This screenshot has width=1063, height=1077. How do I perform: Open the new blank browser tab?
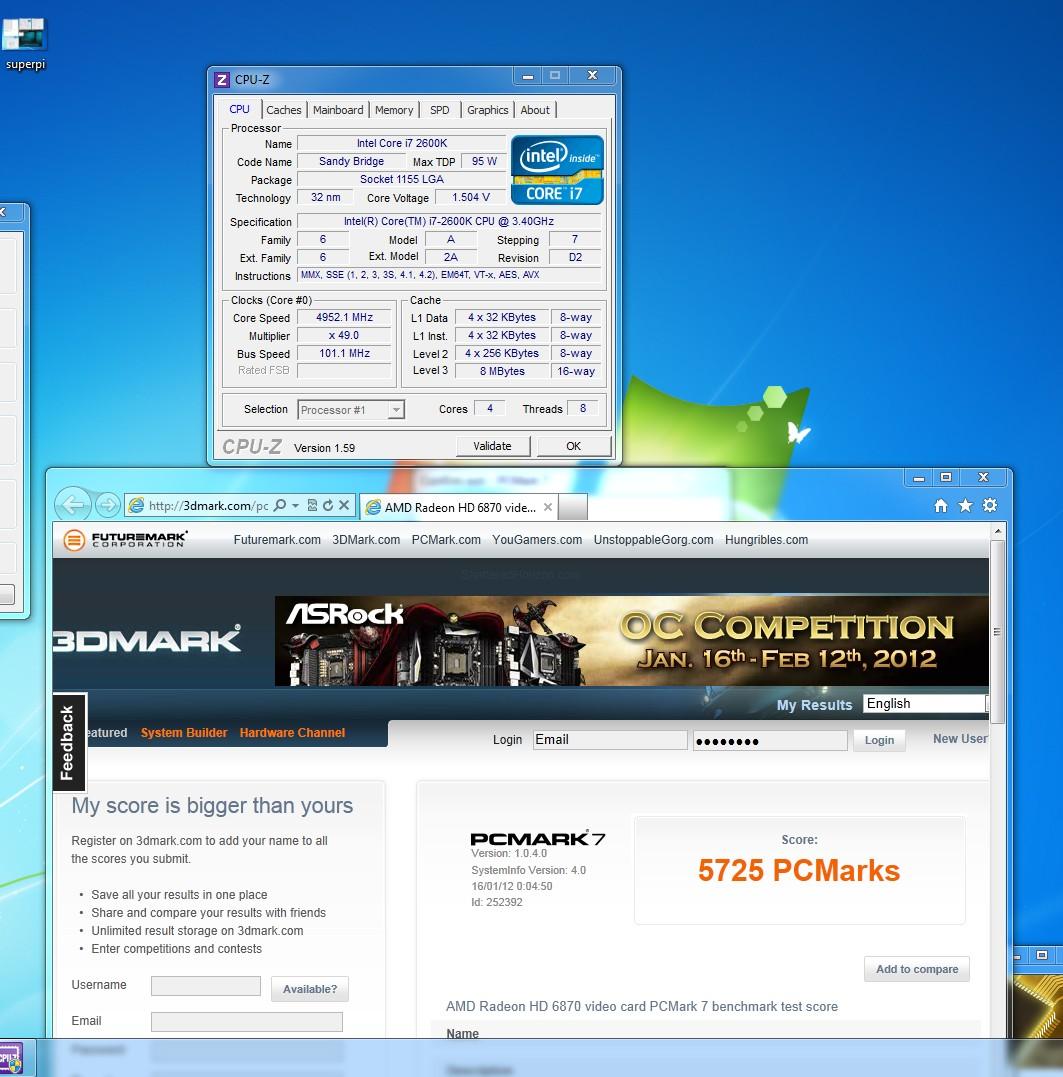573,507
